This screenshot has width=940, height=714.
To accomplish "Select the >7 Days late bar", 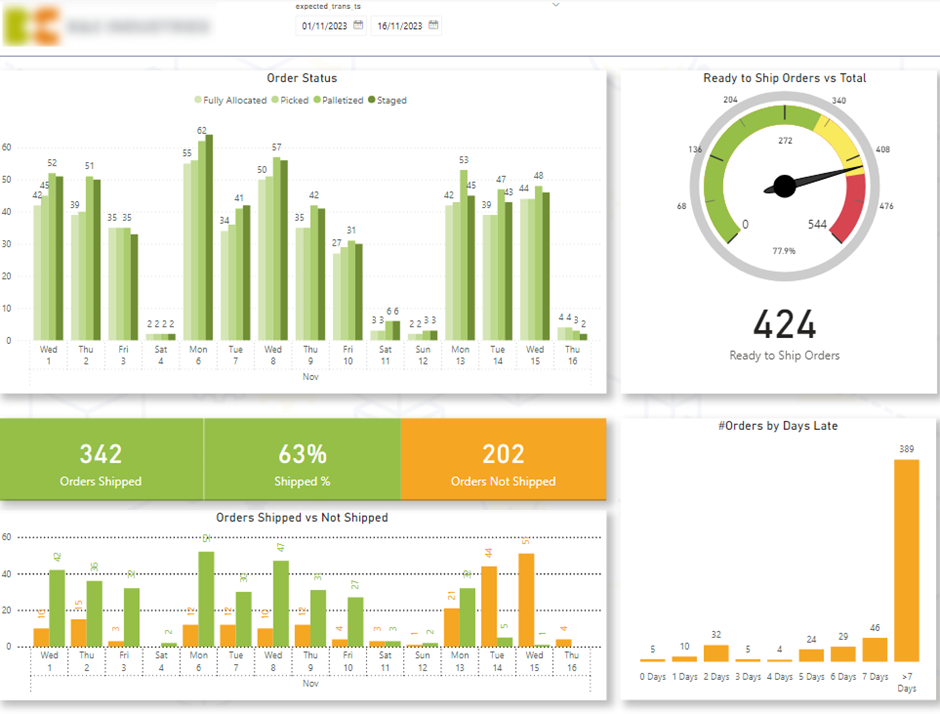I will [906, 560].
